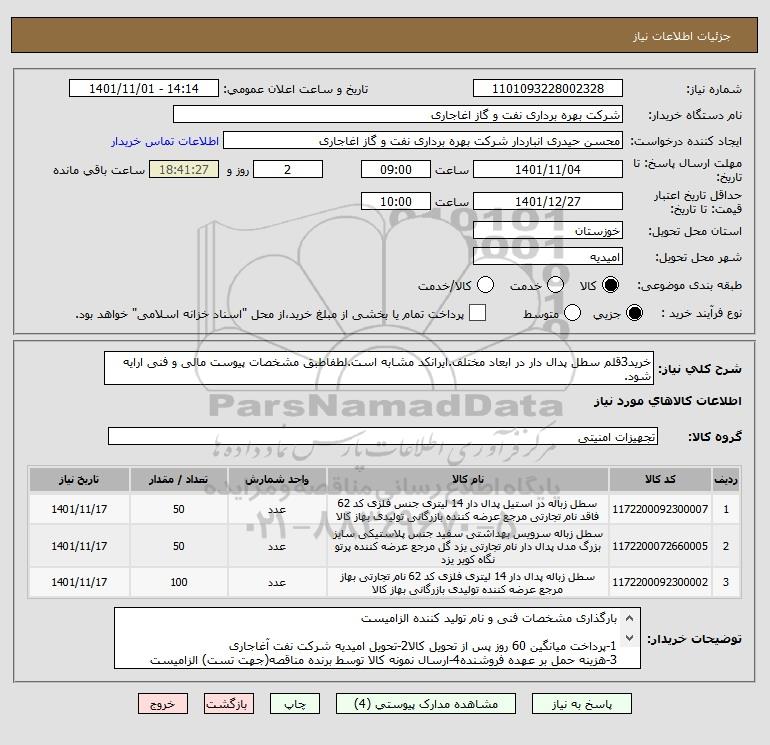Click row number 3 cell
Image resolution: width=770 pixels, height=745 pixels.
(726, 582)
